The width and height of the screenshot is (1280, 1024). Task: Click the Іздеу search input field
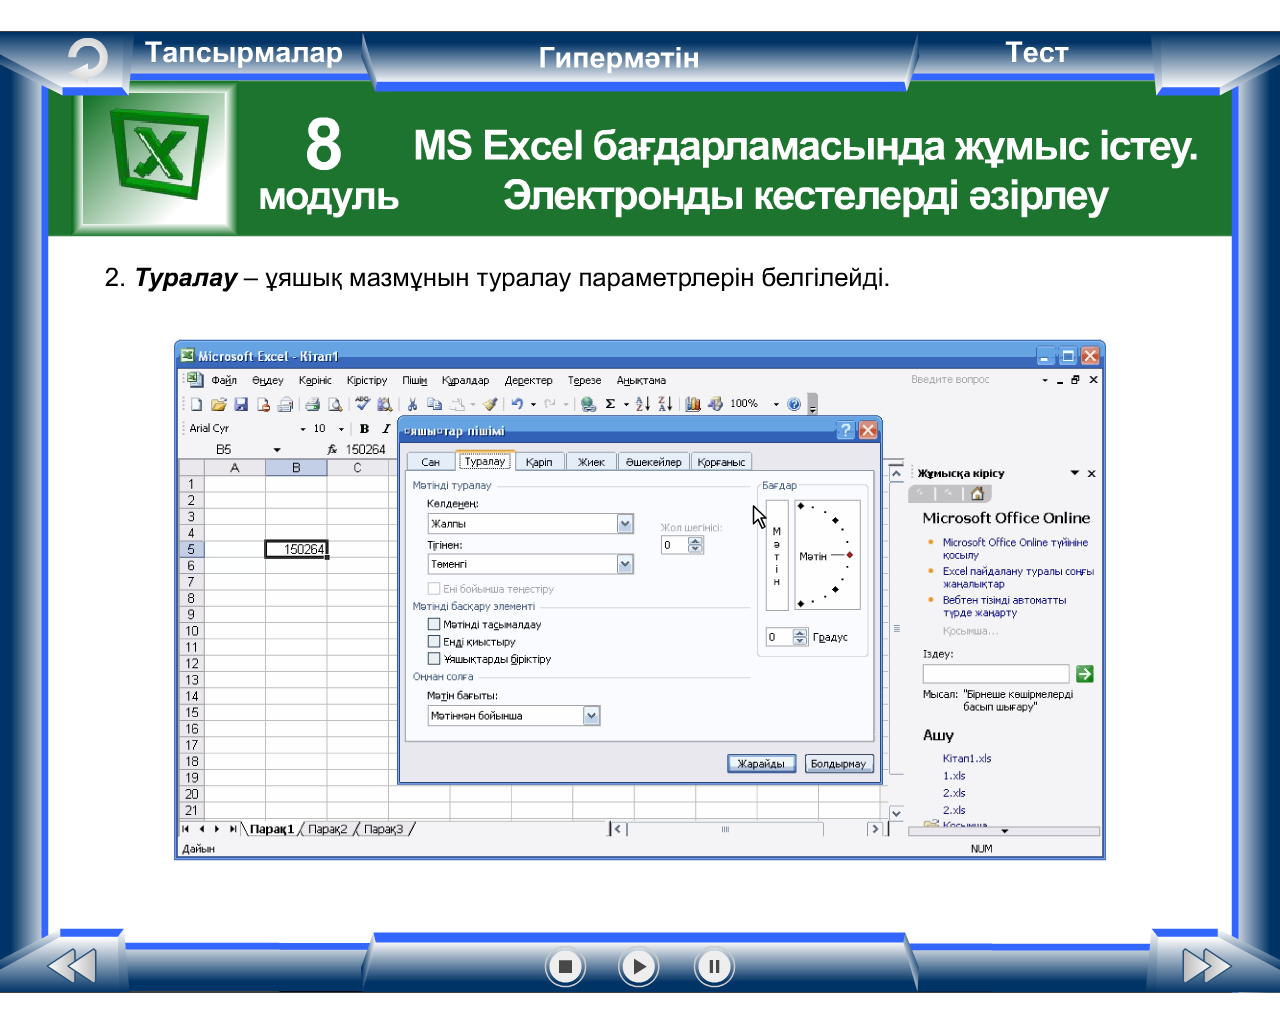(996, 674)
